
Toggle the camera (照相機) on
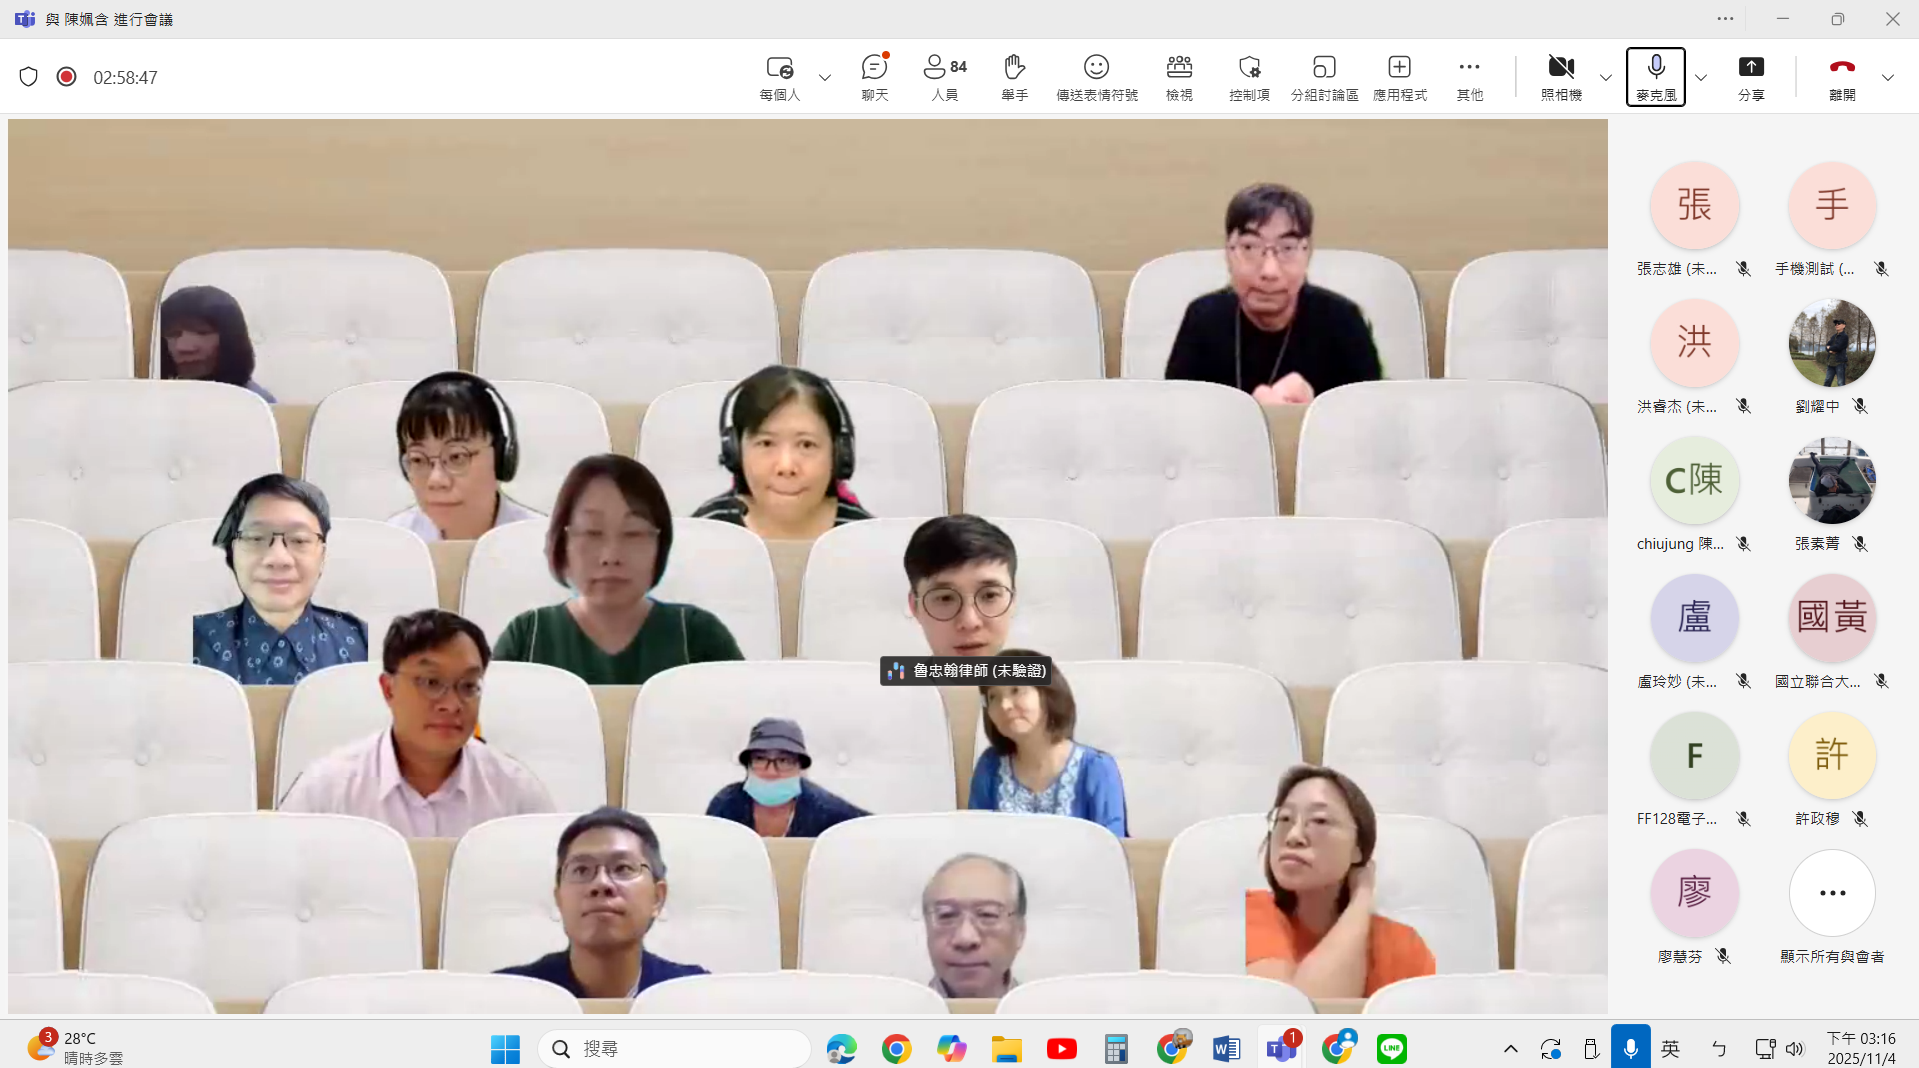[1560, 76]
